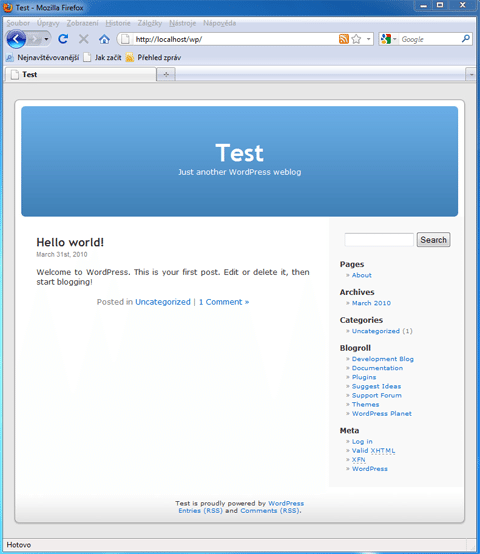Image resolution: width=480 pixels, height=554 pixels.
Task: Open the Přehled zpráv feed bookmark
Action: pyautogui.click(x=154, y=58)
